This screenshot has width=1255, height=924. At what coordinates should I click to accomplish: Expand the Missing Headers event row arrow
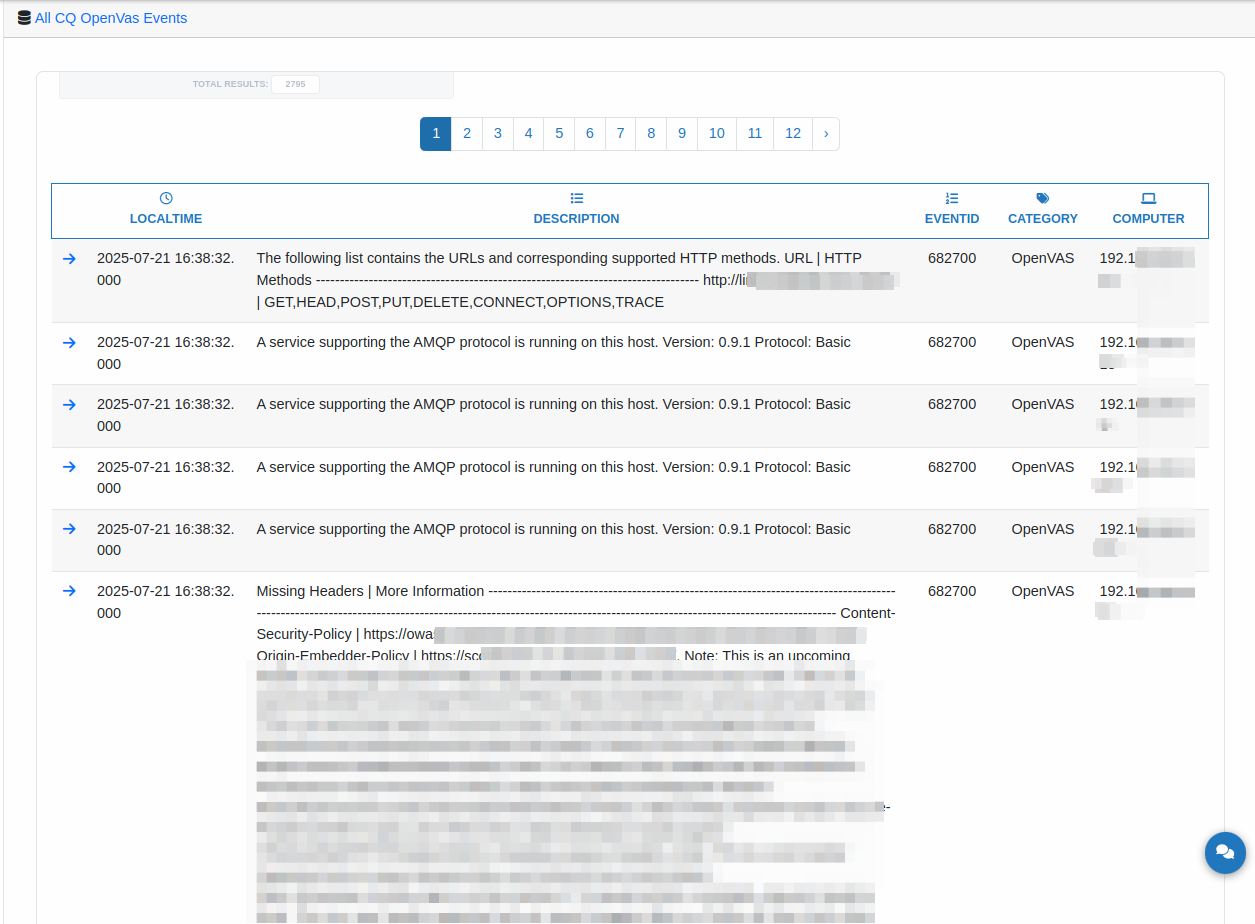pos(69,591)
